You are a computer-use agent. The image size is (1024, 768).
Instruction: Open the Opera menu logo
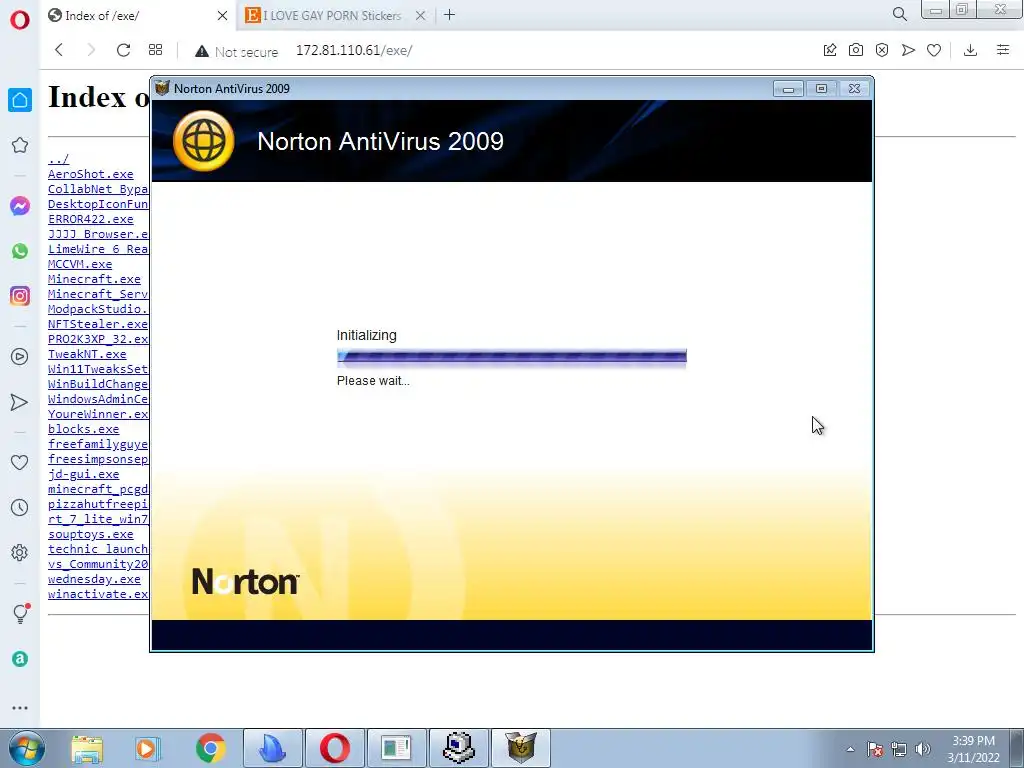[20, 20]
